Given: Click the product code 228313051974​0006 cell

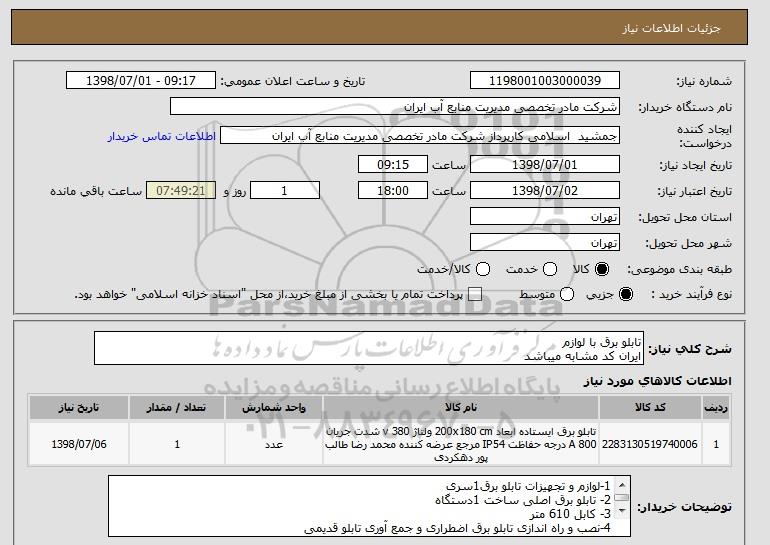Looking at the screenshot, I should (x=650, y=444).
